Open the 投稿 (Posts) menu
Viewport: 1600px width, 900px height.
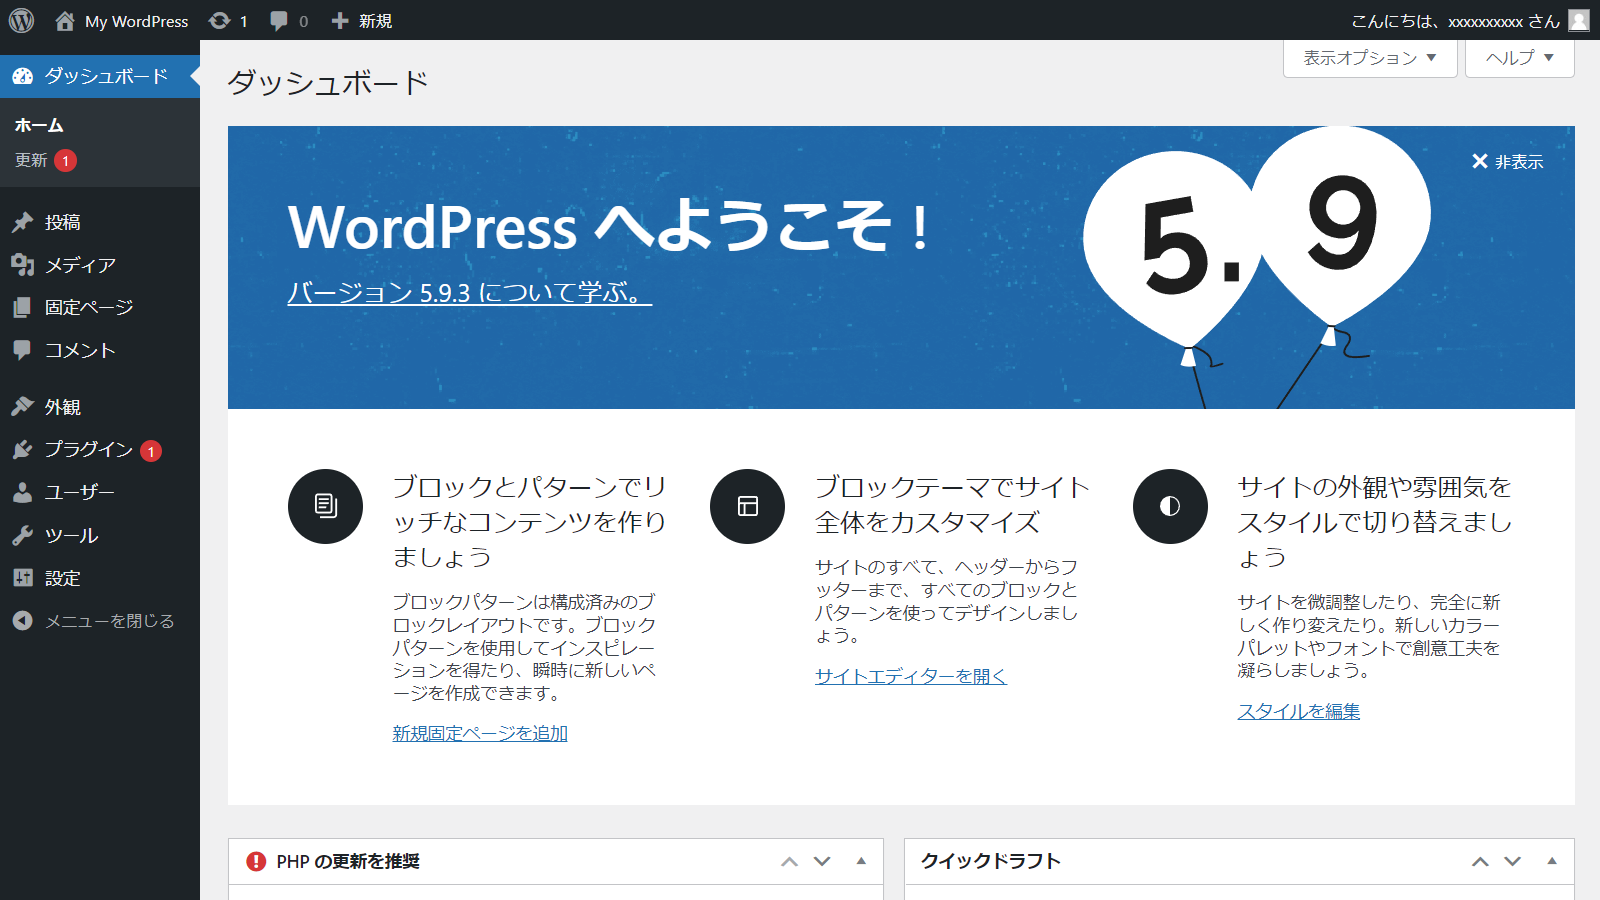coord(62,222)
